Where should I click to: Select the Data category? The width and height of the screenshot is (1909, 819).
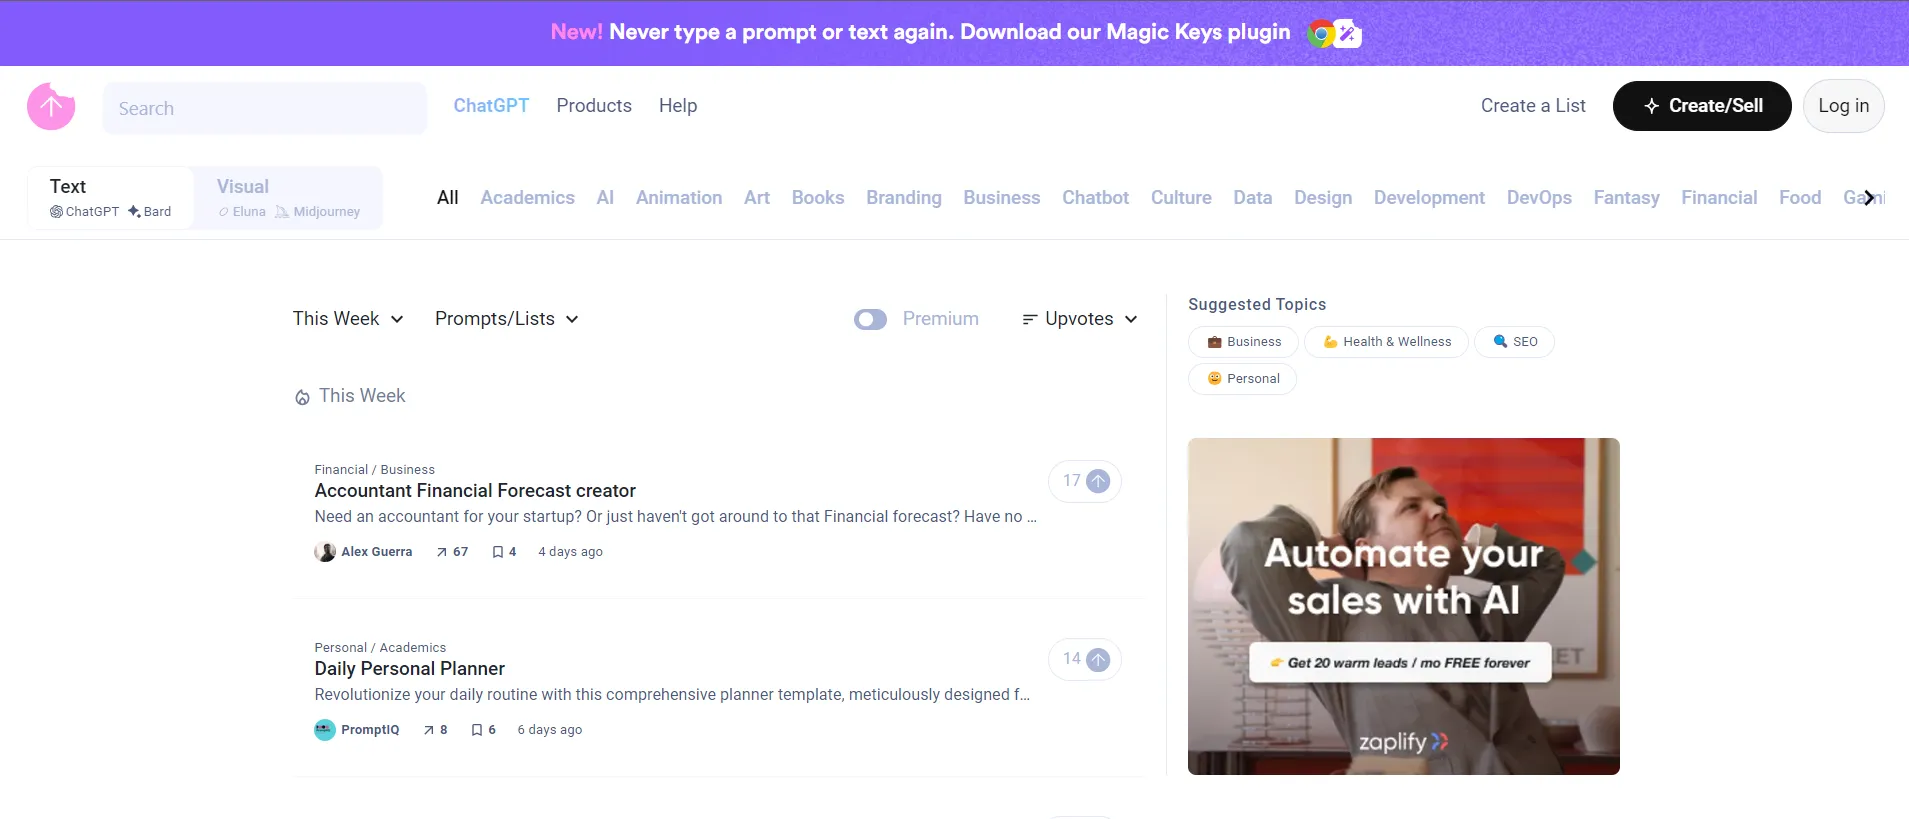tap(1253, 198)
